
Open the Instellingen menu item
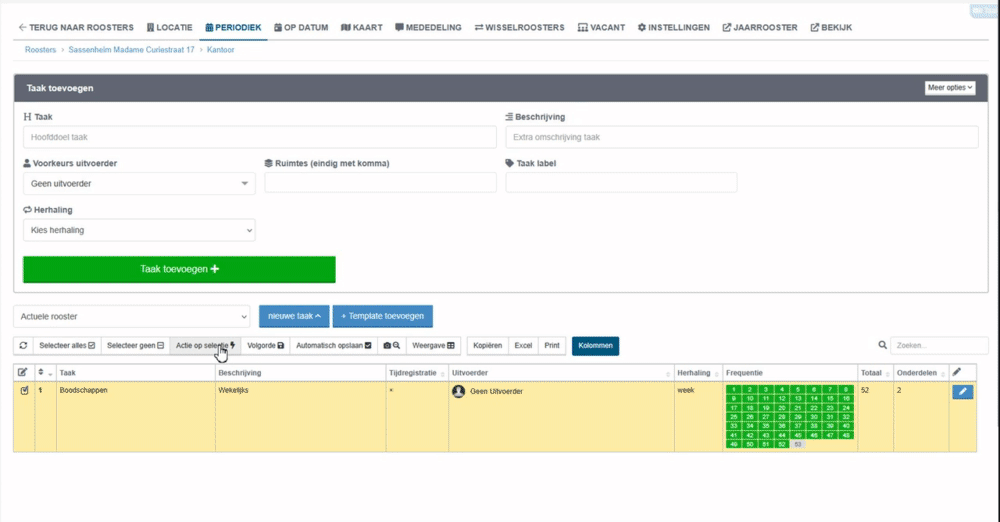[x=674, y=27]
